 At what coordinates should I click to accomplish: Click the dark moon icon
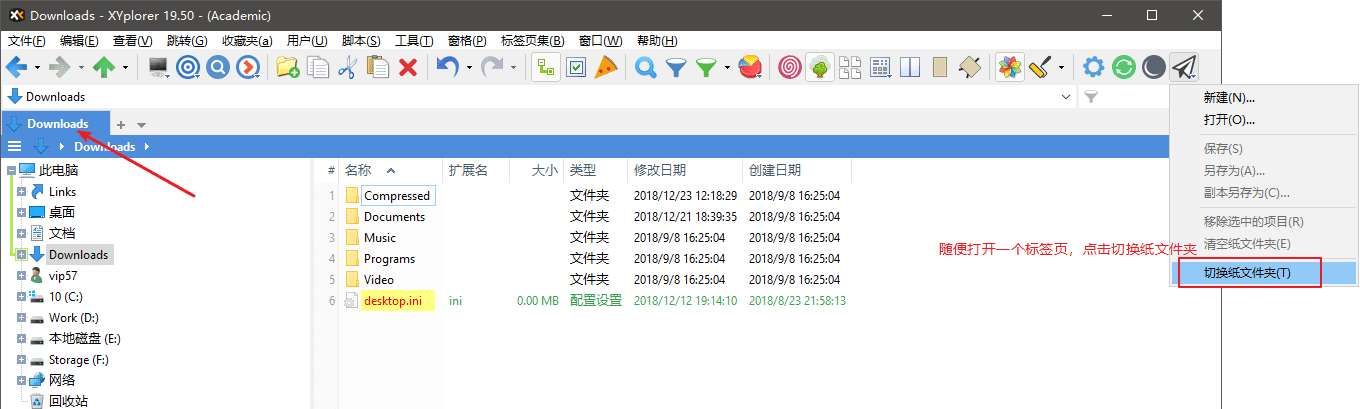[x=1154, y=67]
